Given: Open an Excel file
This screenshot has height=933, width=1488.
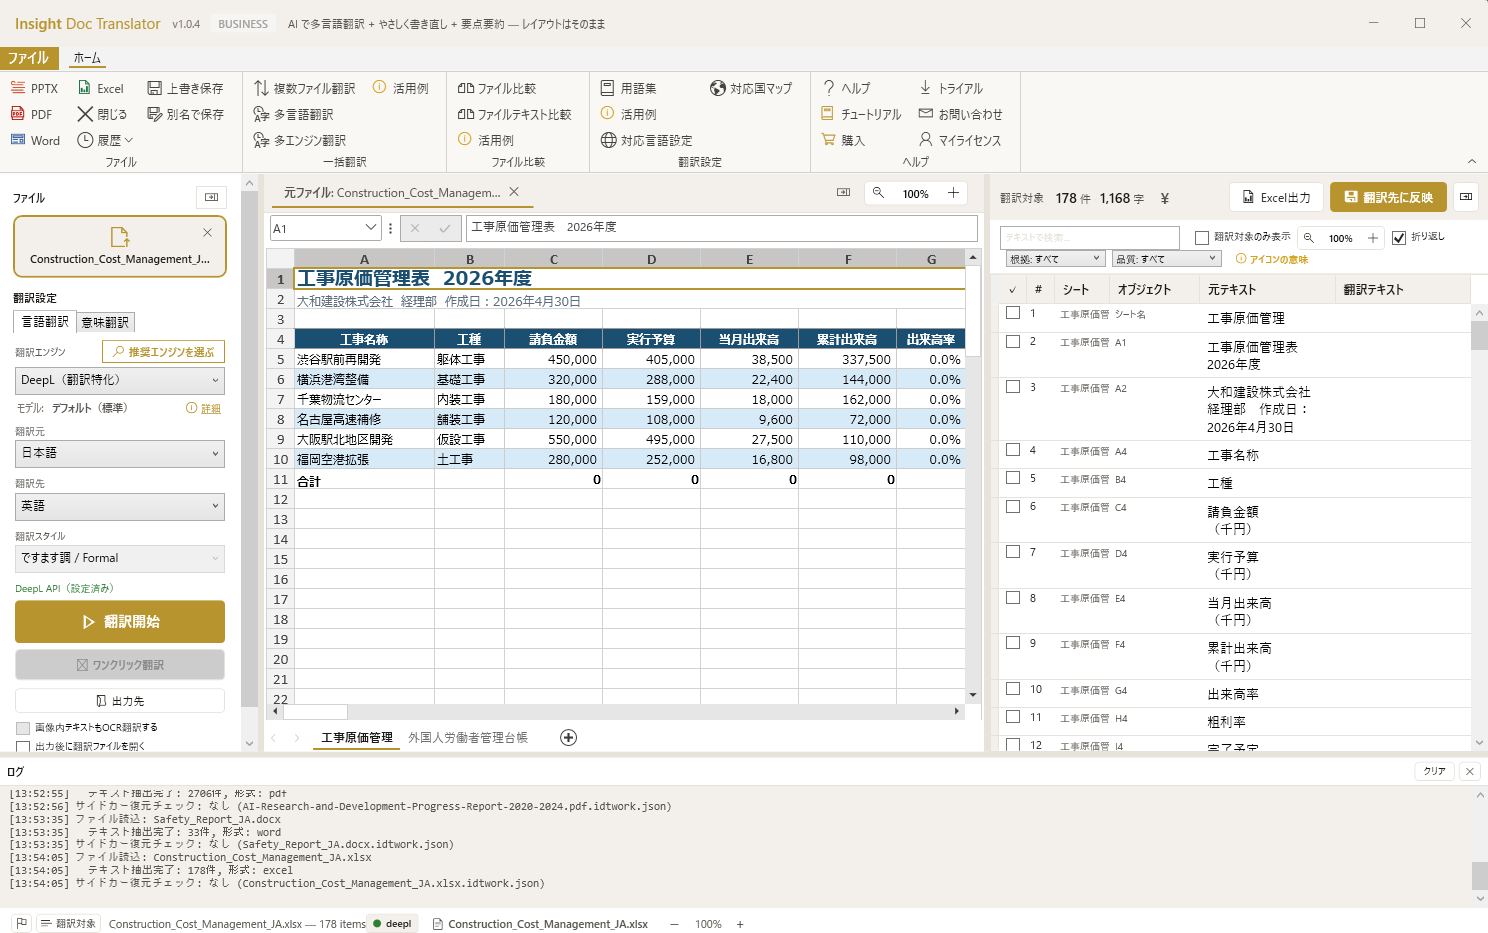Looking at the screenshot, I should click(x=100, y=88).
